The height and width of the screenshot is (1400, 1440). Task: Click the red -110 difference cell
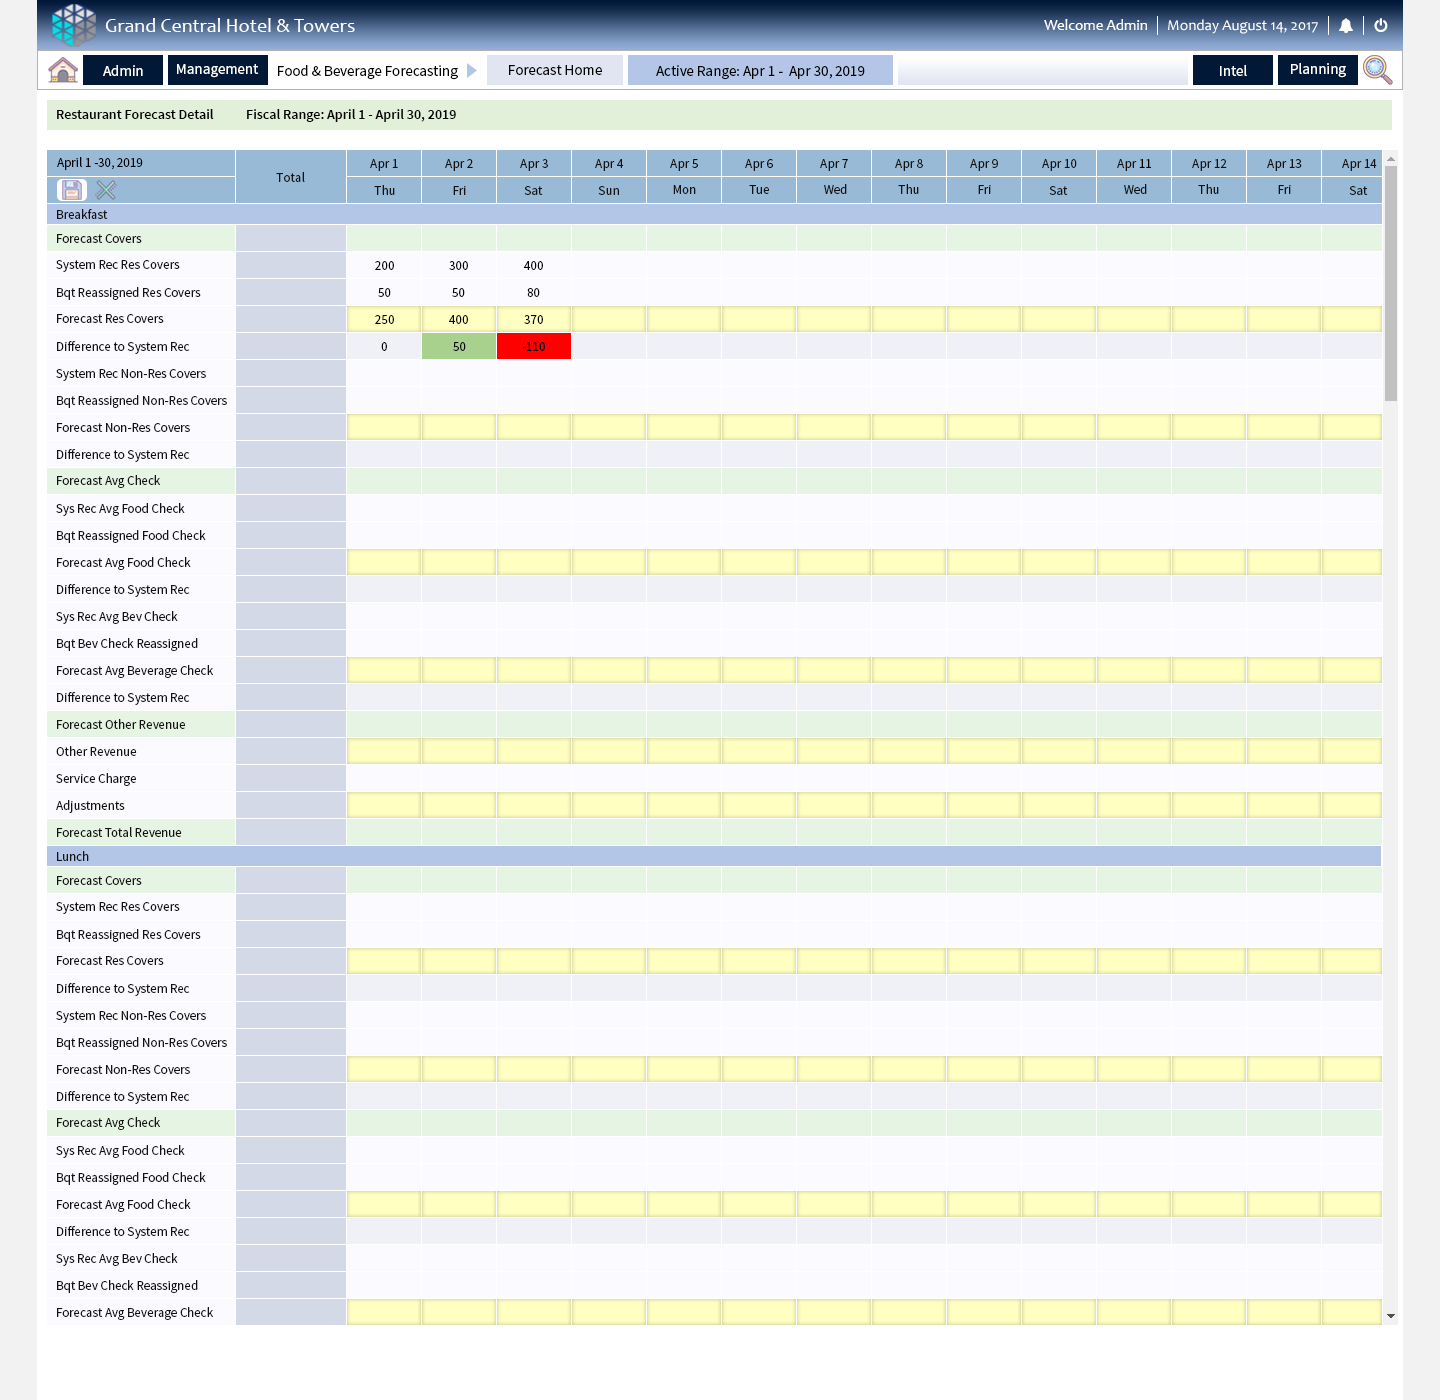point(534,347)
